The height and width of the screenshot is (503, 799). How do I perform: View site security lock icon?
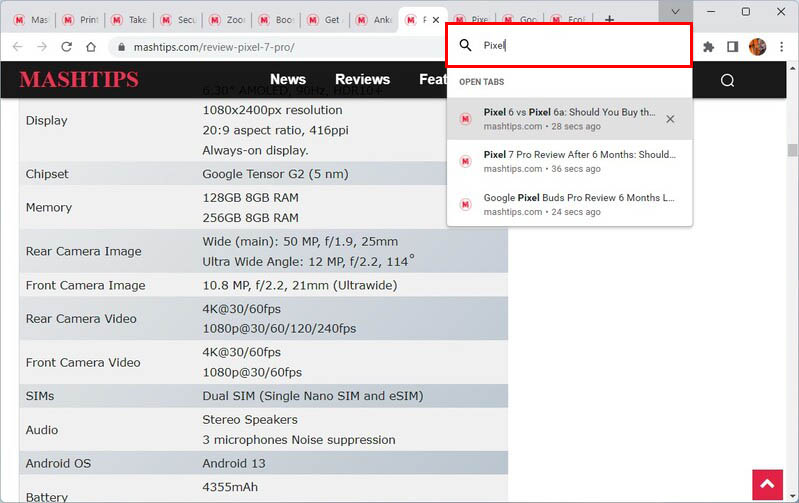[121, 47]
